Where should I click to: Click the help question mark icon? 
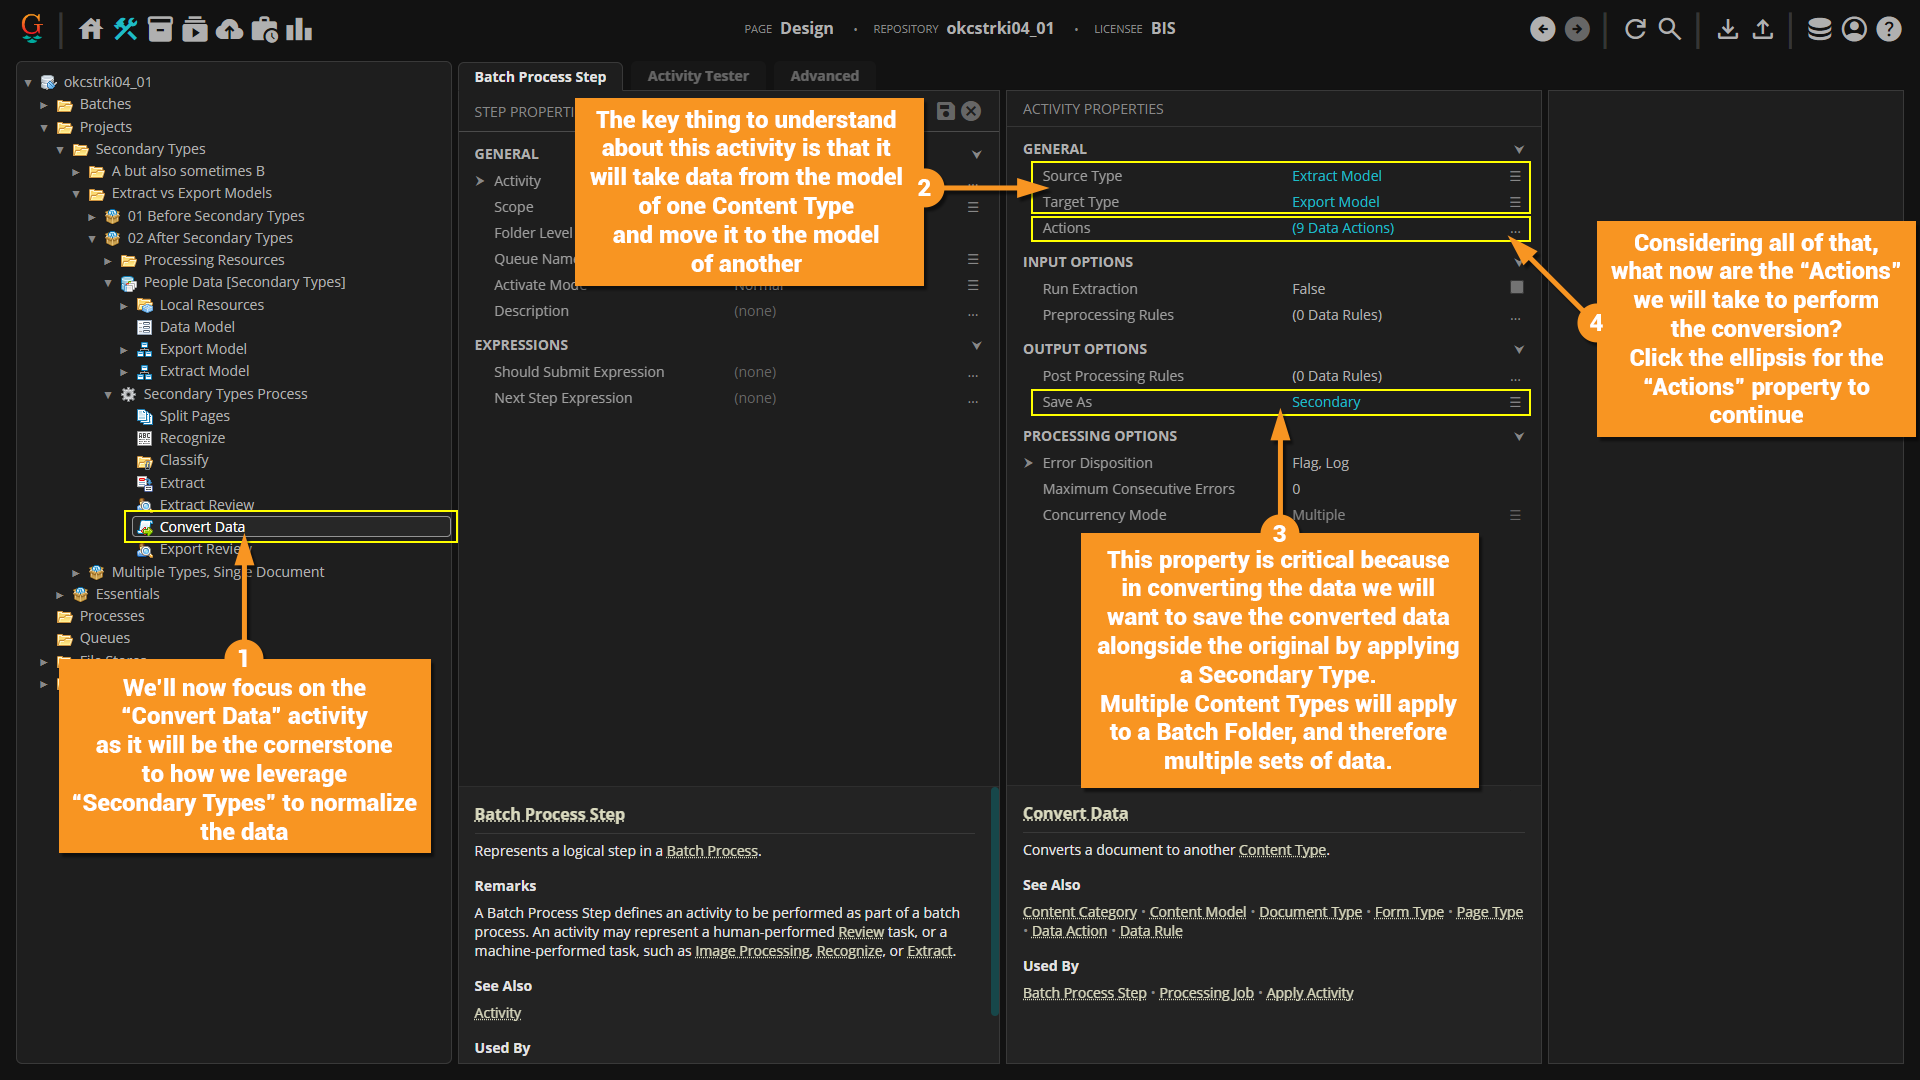point(1888,29)
